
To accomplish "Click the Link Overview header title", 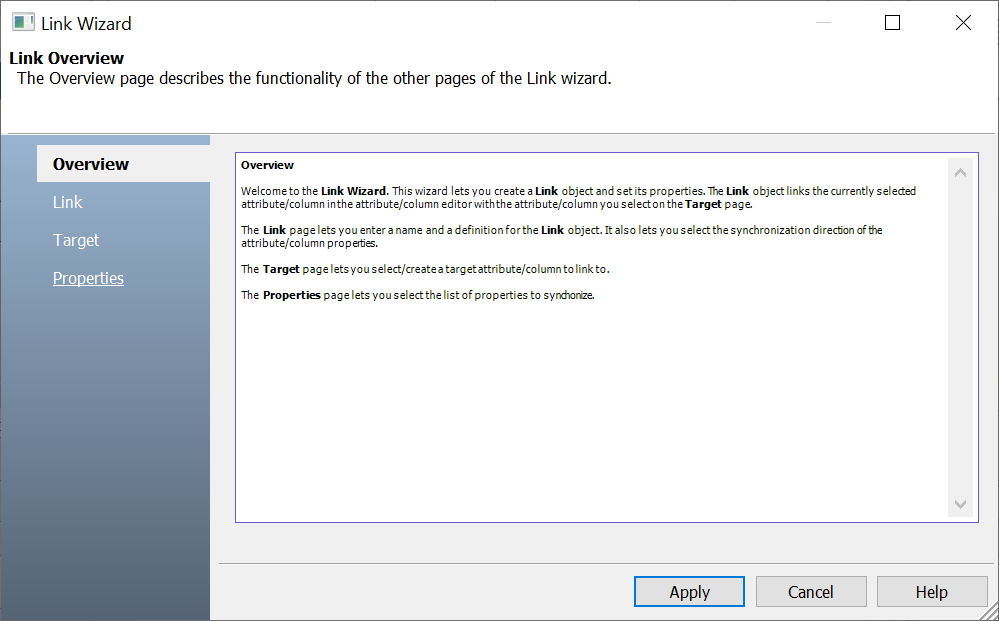I will click(x=67, y=58).
